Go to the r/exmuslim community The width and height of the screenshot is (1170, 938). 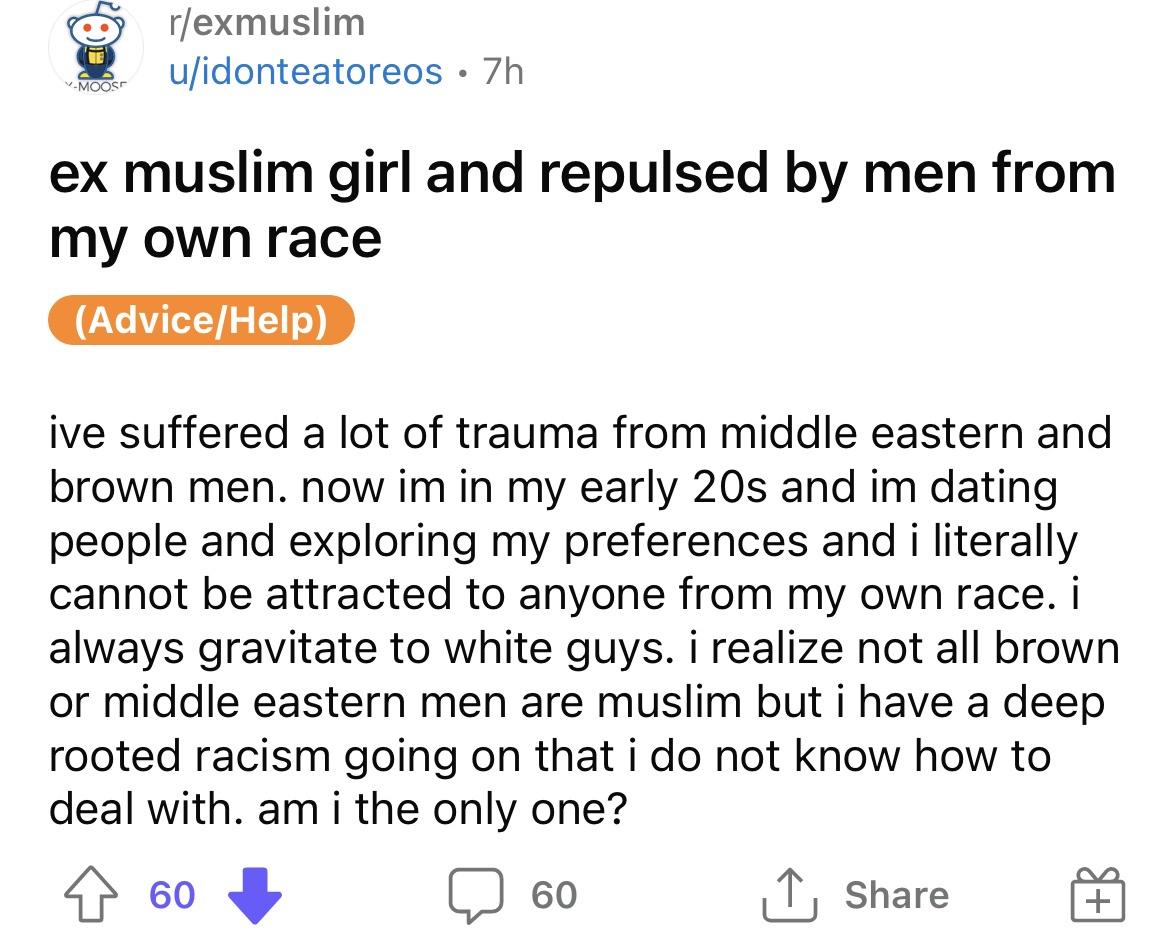click(267, 22)
